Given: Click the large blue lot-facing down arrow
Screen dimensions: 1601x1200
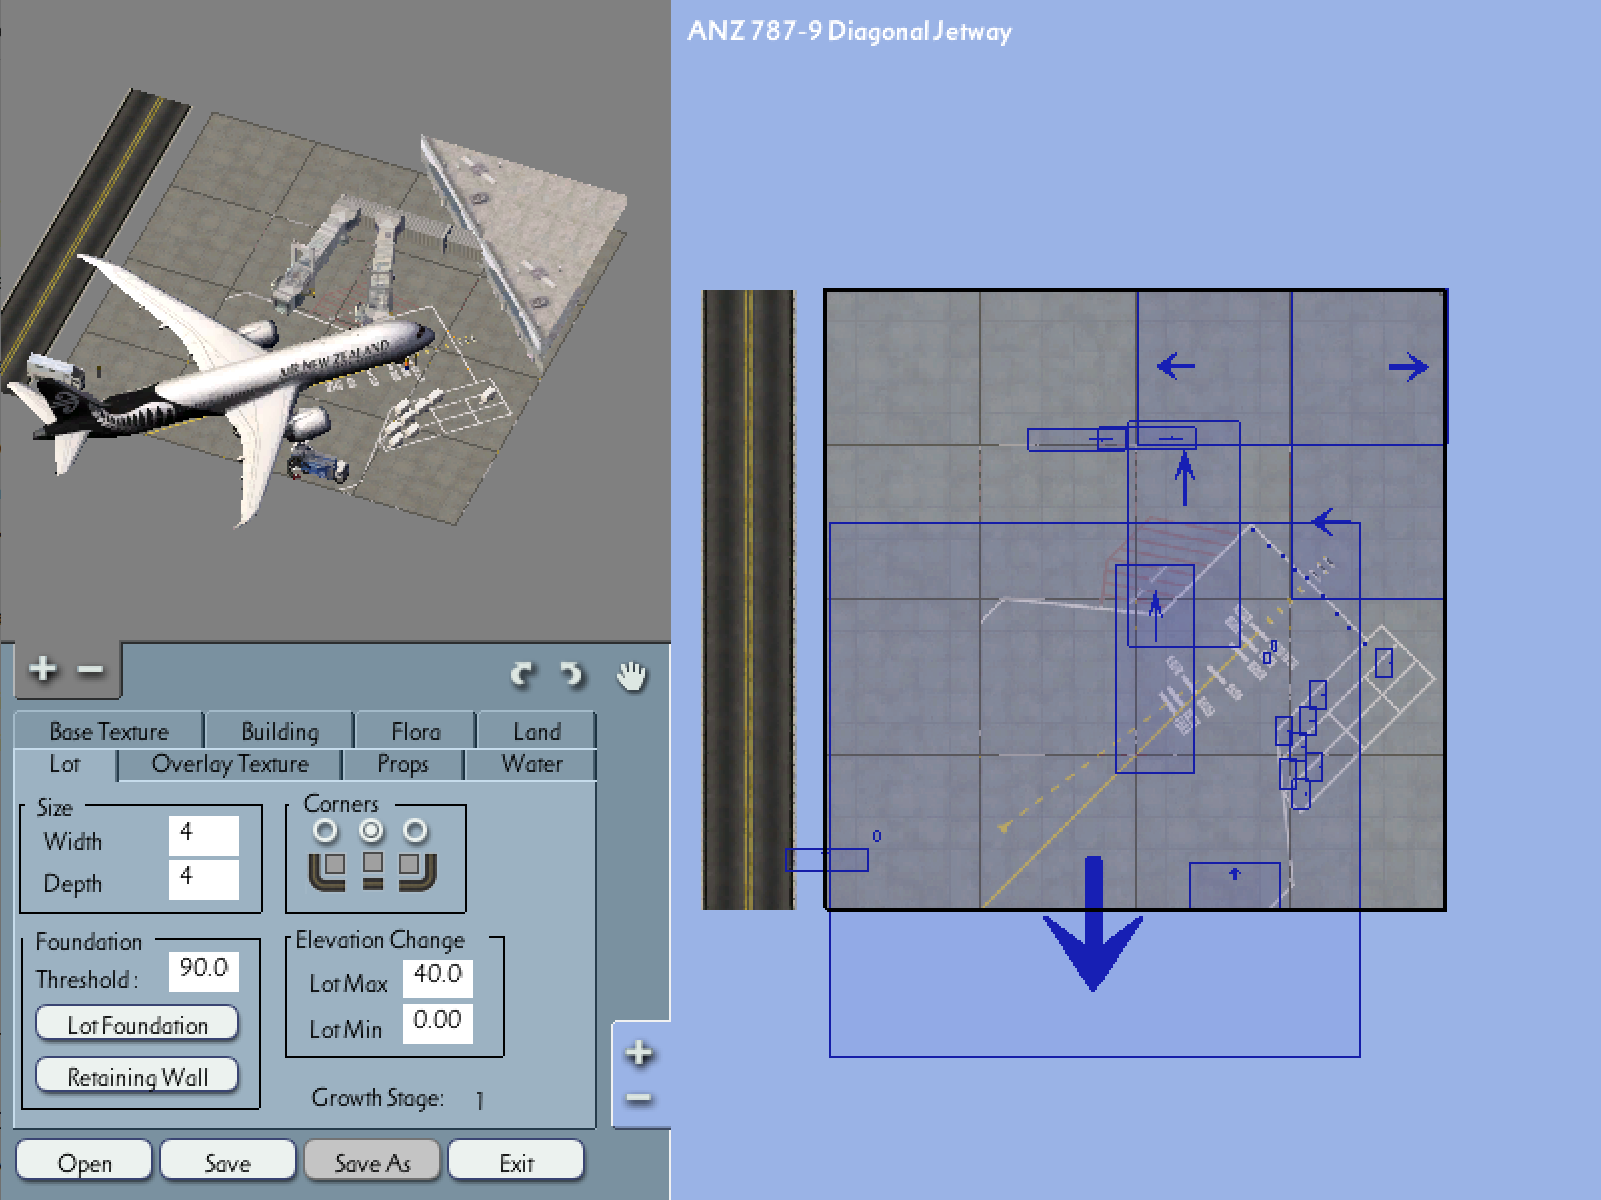Looking at the screenshot, I should 1093,923.
